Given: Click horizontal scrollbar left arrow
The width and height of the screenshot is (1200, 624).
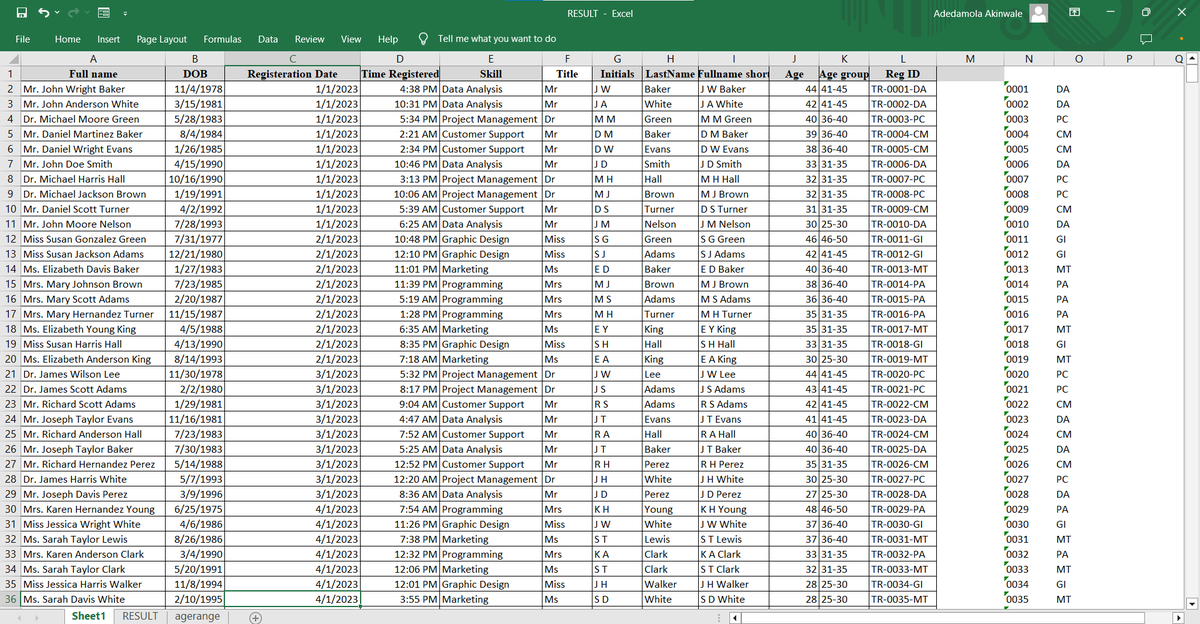Looking at the screenshot, I should [737, 616].
